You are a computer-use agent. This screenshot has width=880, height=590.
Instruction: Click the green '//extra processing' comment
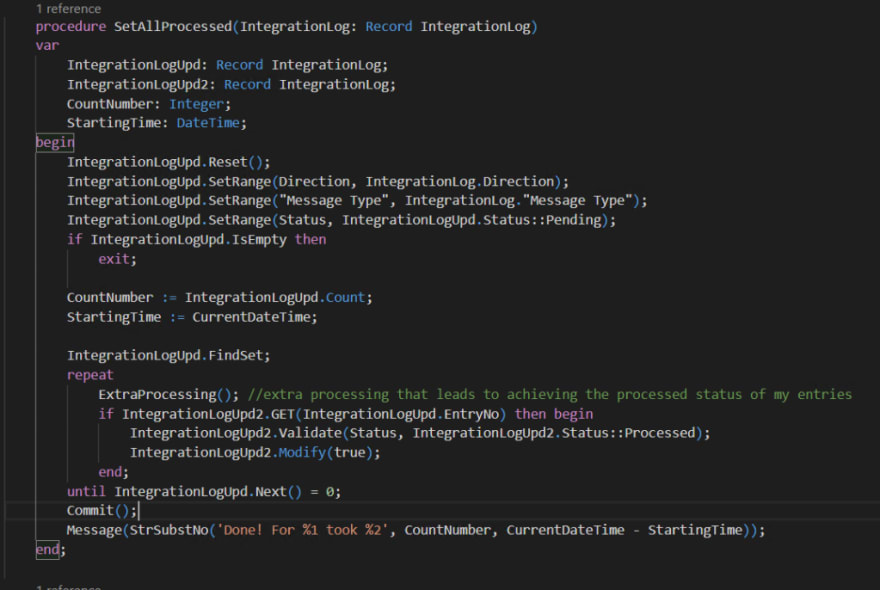coord(549,395)
